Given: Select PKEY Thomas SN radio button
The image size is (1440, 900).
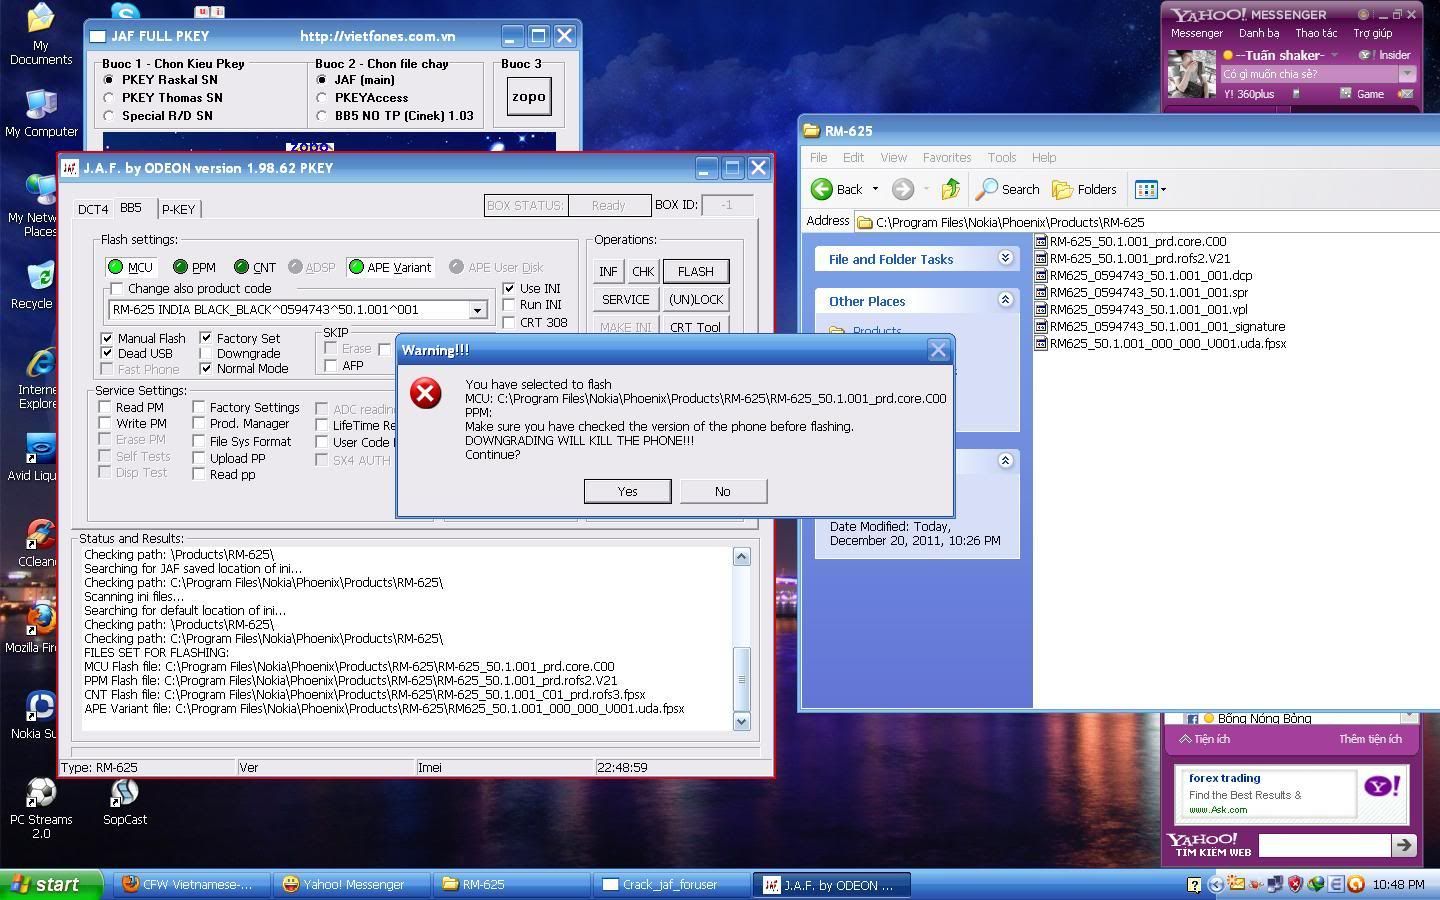Looking at the screenshot, I should (x=109, y=98).
